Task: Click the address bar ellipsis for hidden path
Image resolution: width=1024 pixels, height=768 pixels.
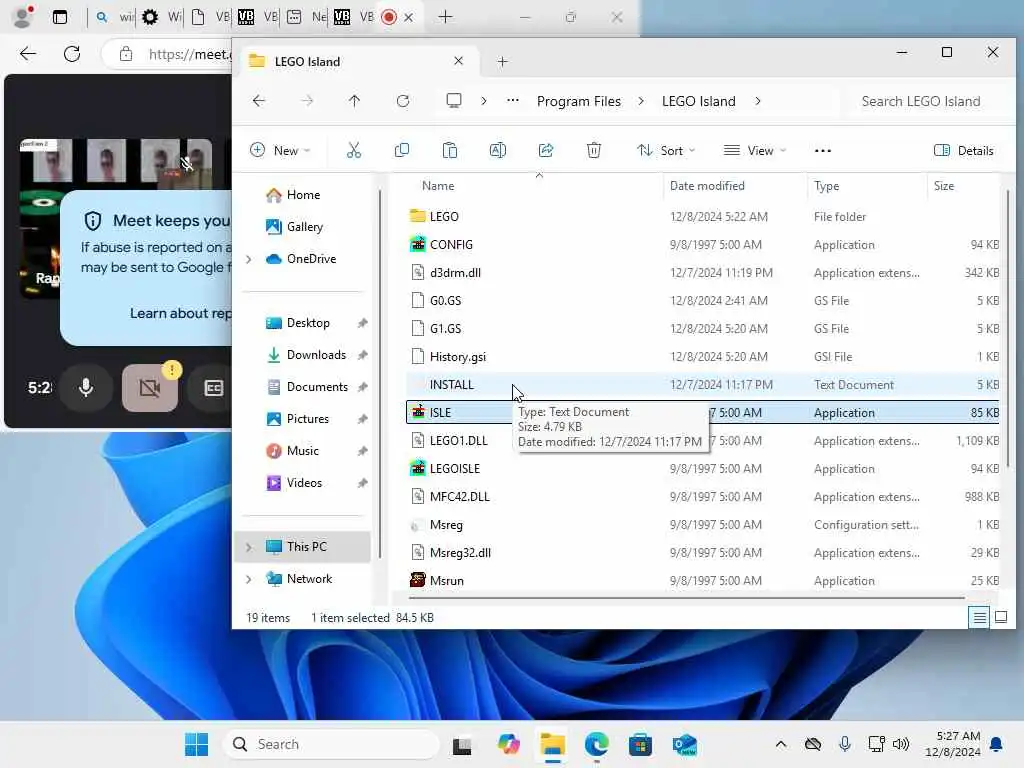Action: (513, 101)
